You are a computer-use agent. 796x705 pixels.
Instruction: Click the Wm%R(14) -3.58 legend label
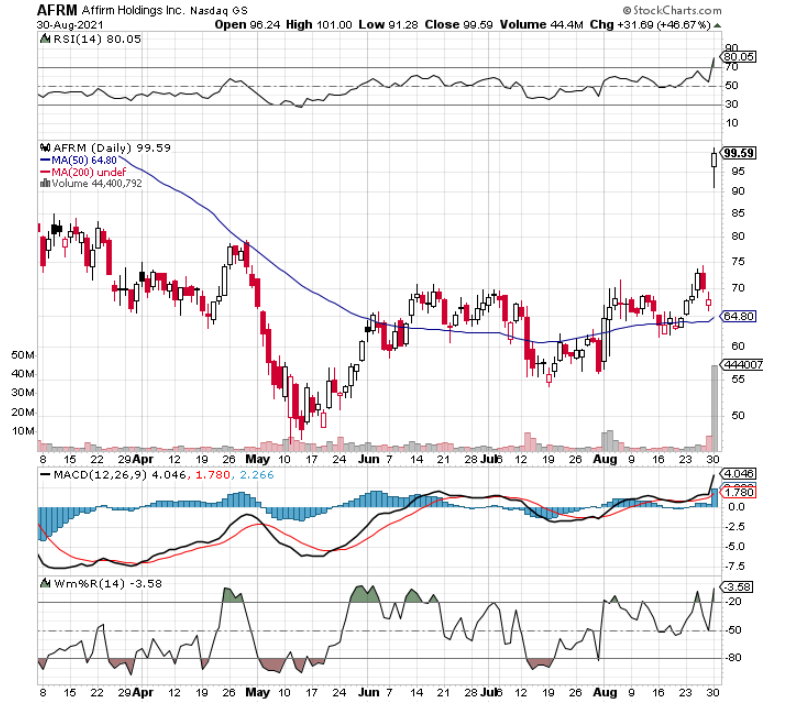tap(107, 584)
